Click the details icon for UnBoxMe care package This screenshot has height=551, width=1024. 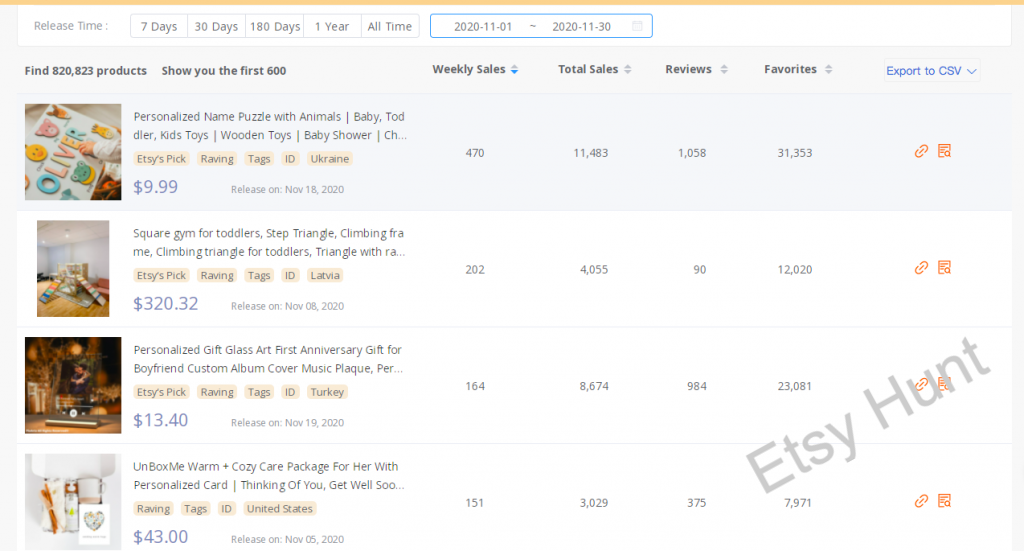[944, 501]
